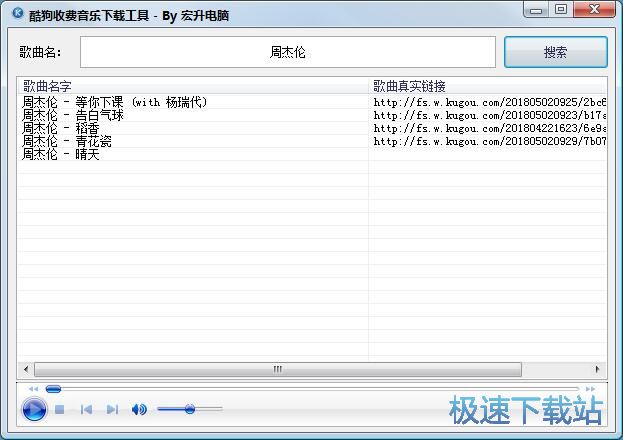Image resolution: width=623 pixels, height=440 pixels.
Task: Skip to the next track
Action: pos(112,409)
